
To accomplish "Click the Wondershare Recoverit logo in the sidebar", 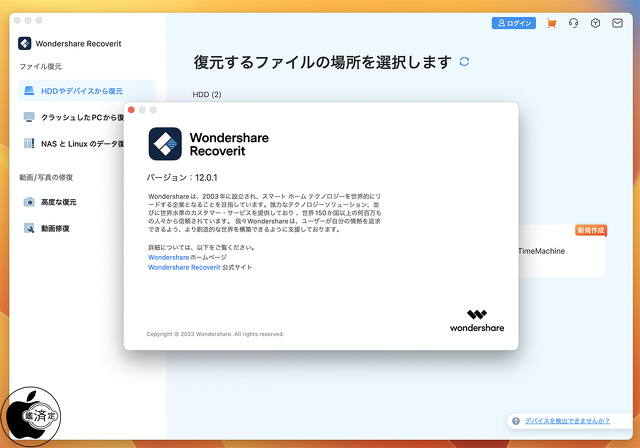I will click(x=24, y=44).
